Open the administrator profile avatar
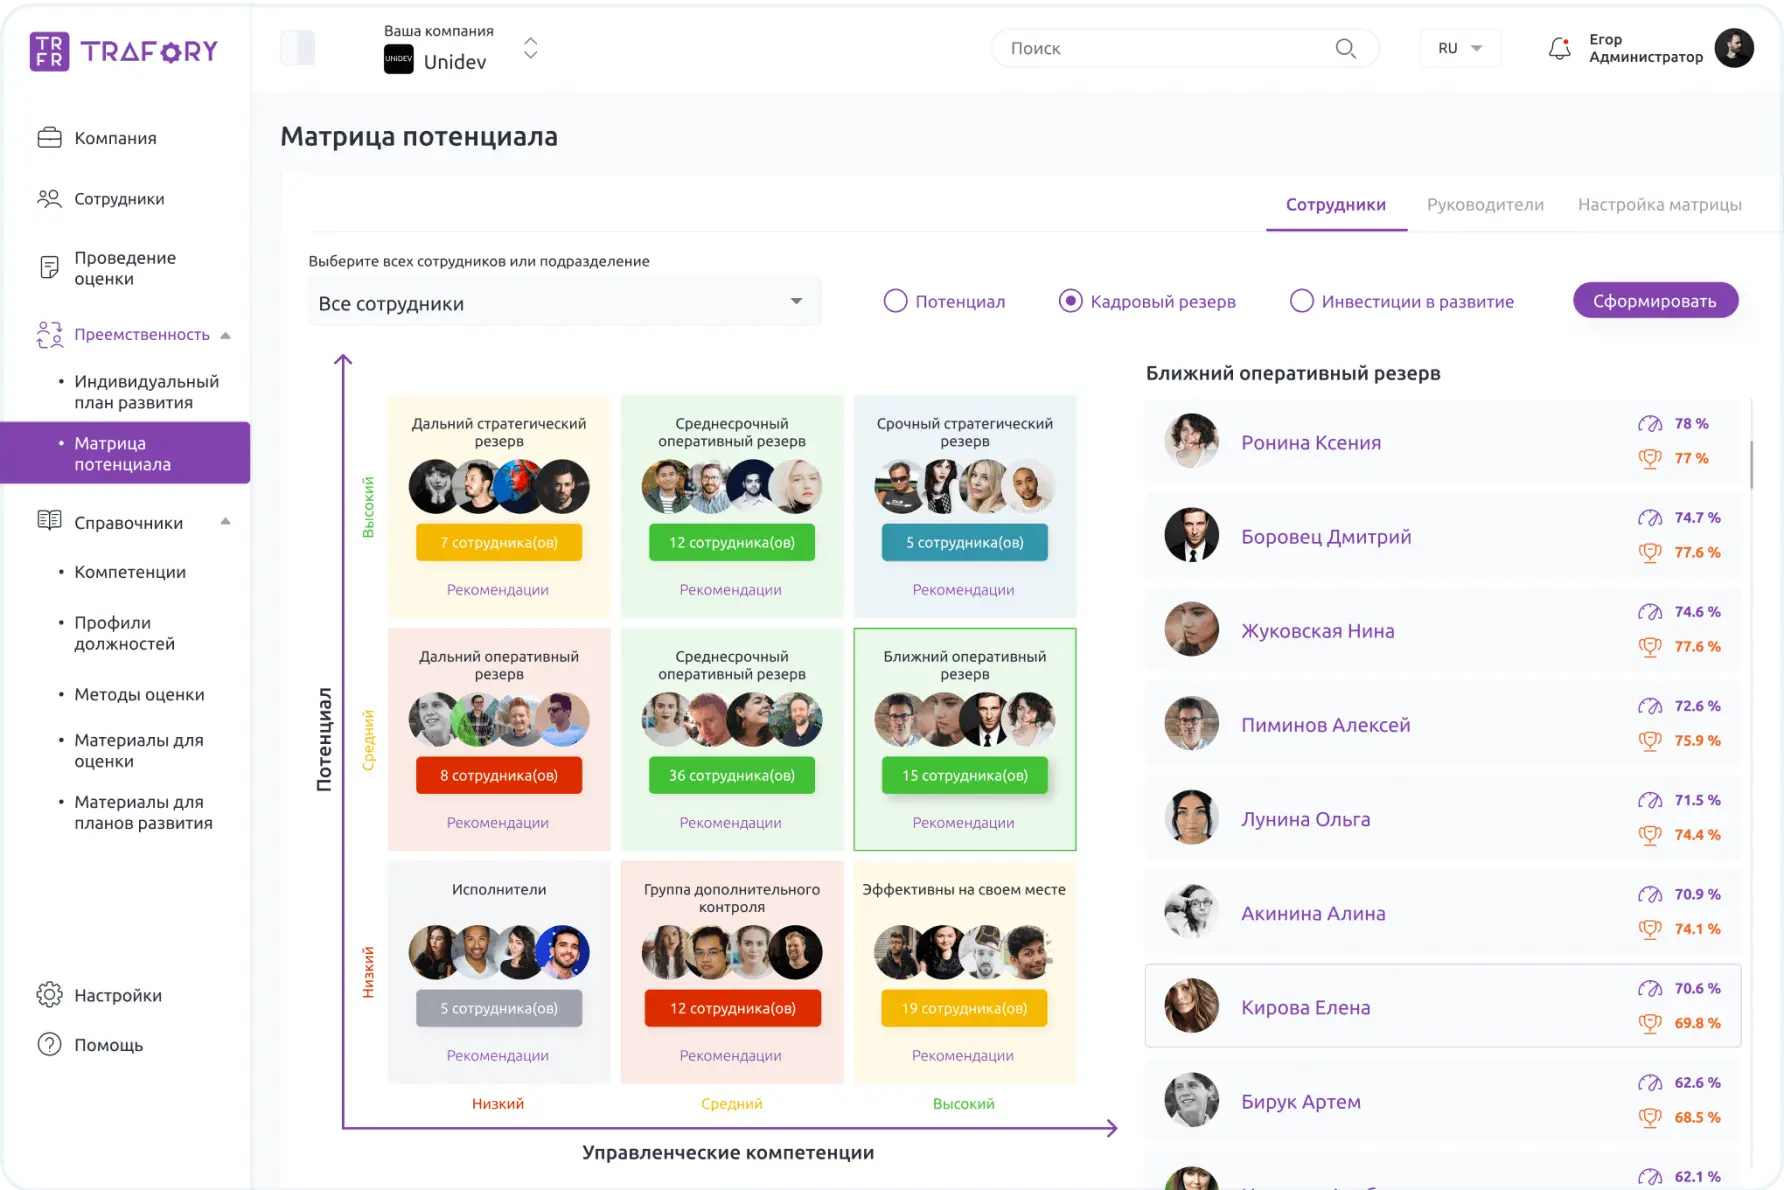The height and width of the screenshot is (1190, 1784). point(1733,48)
